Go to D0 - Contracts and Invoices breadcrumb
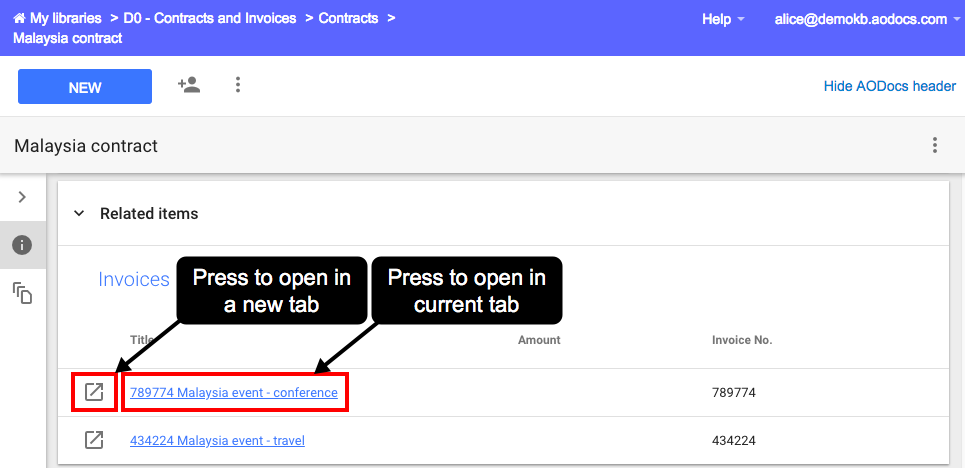 [210, 18]
